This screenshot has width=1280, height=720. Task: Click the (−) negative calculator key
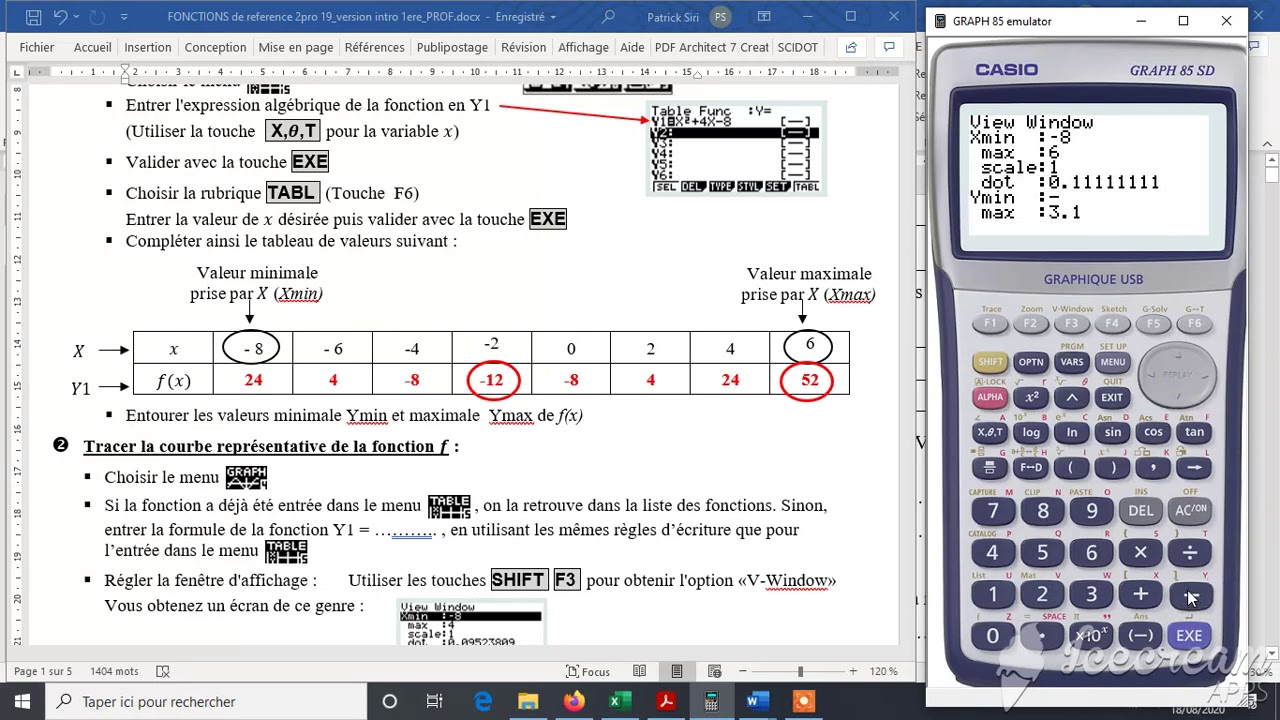point(1140,636)
